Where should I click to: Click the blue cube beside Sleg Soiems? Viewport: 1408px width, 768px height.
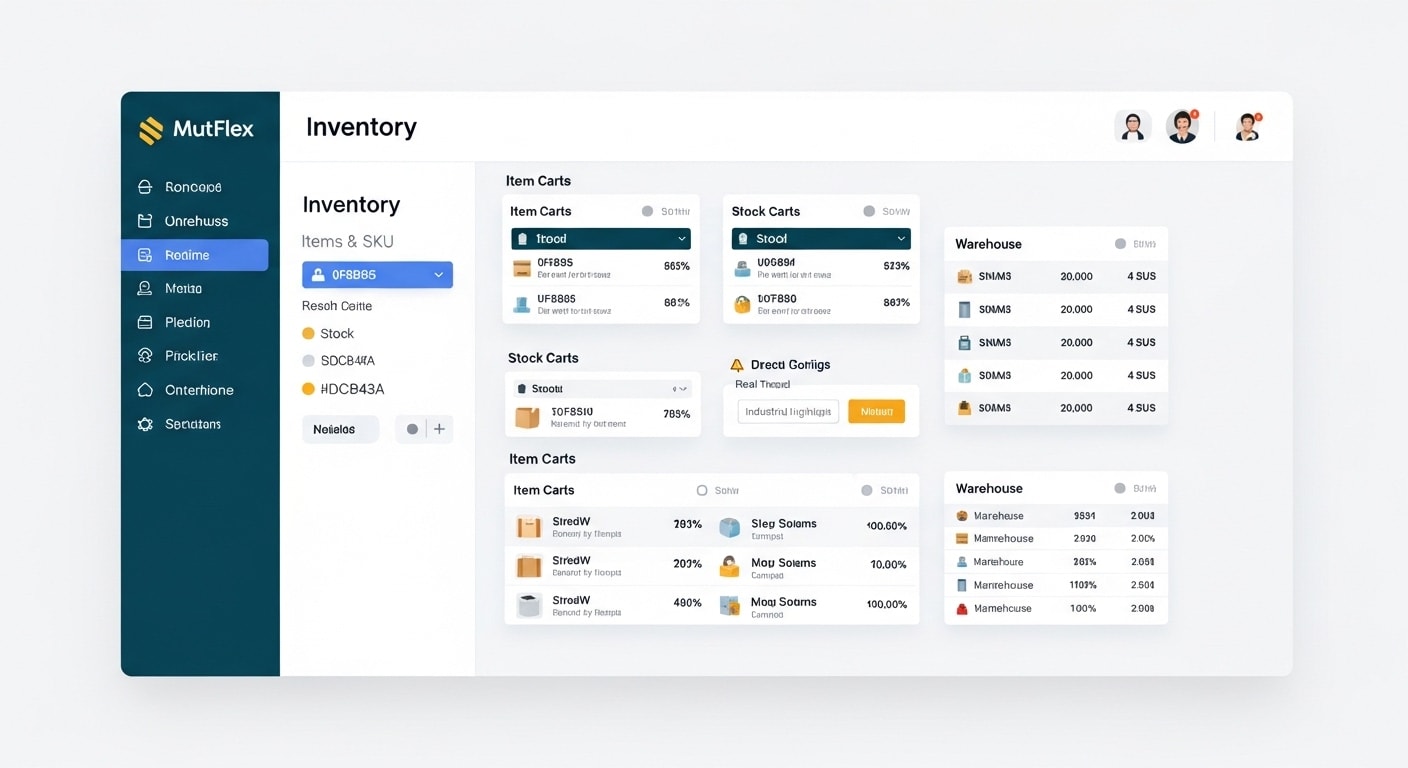(730, 527)
